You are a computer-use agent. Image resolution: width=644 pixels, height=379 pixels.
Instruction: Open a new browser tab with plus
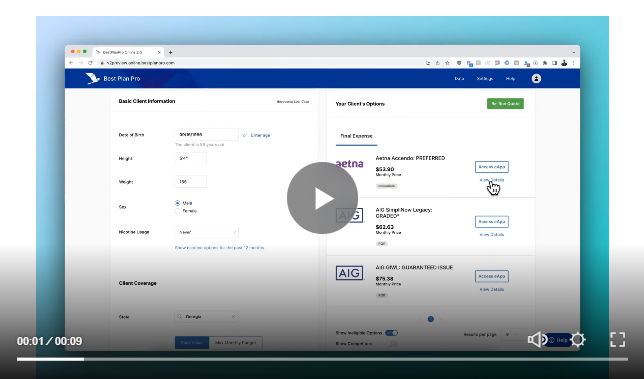pos(170,52)
